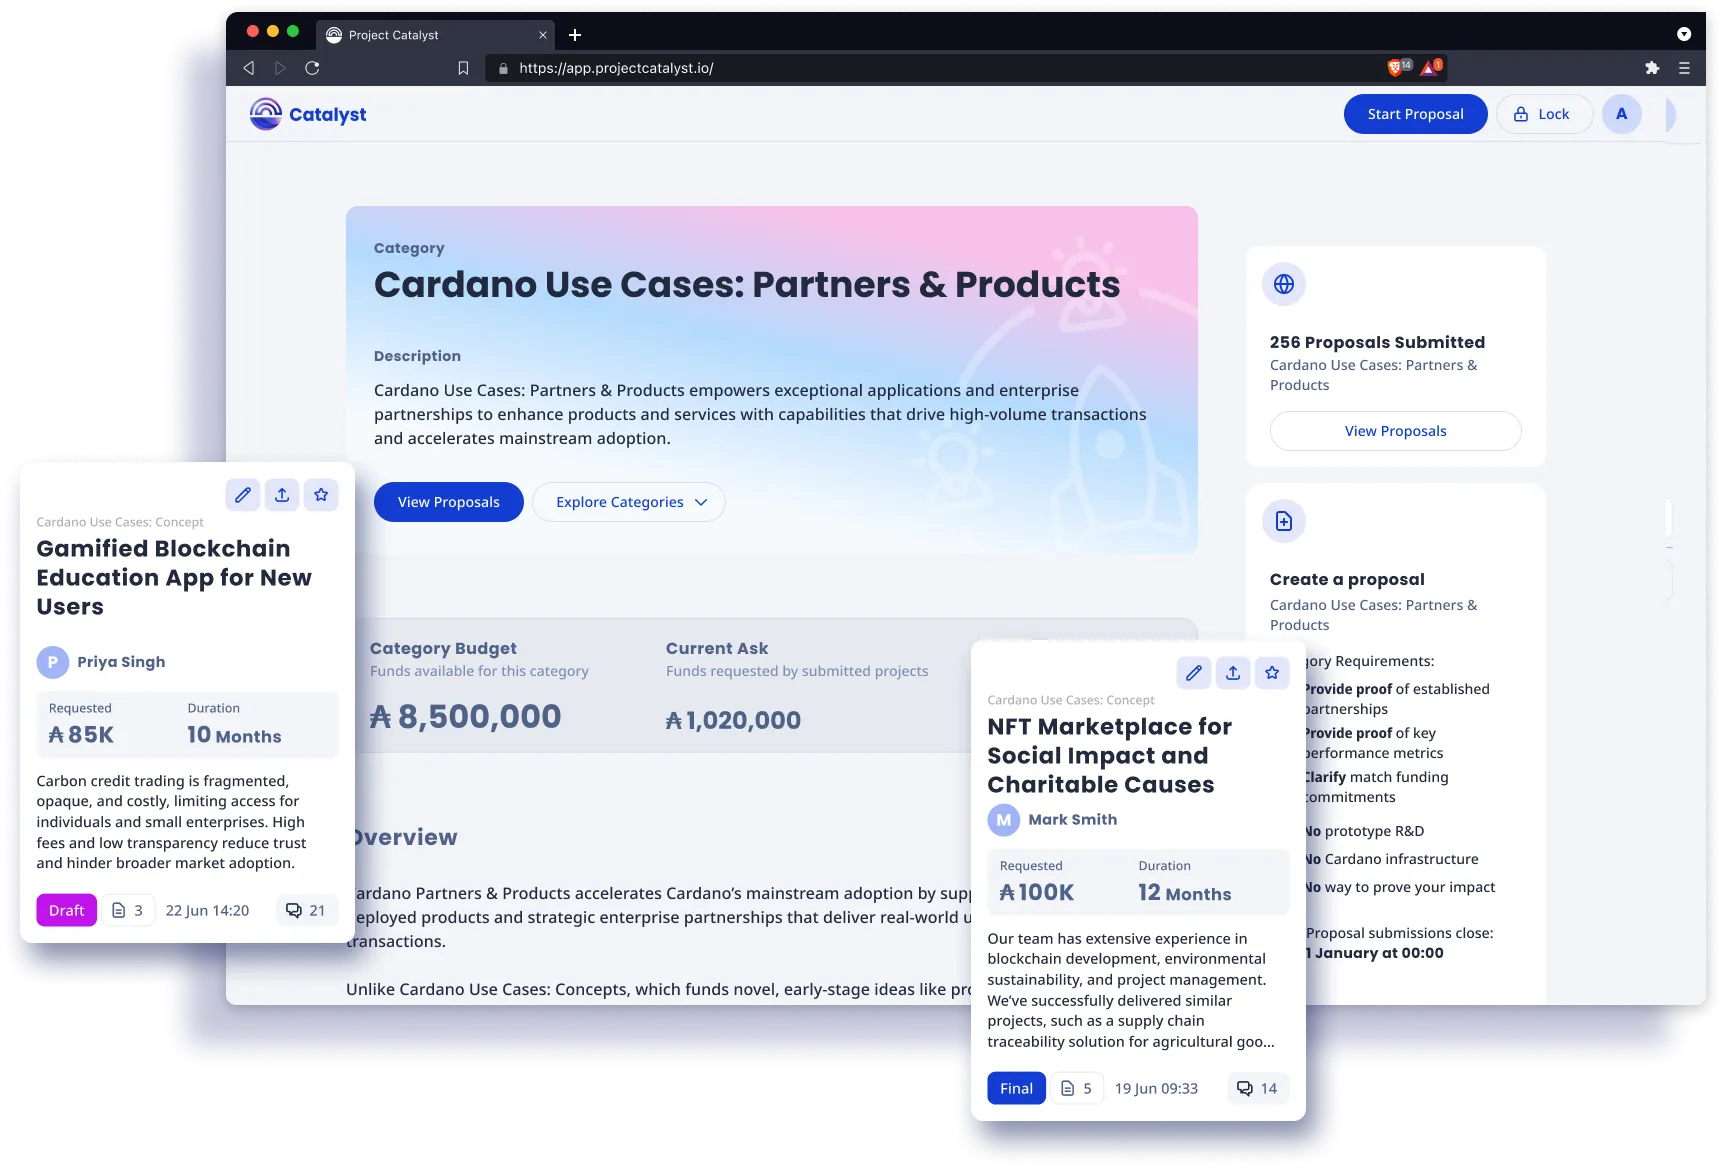The height and width of the screenshot is (1168, 1722).
Task: Click the Current Ask amount 1,020,000
Action: pos(733,720)
